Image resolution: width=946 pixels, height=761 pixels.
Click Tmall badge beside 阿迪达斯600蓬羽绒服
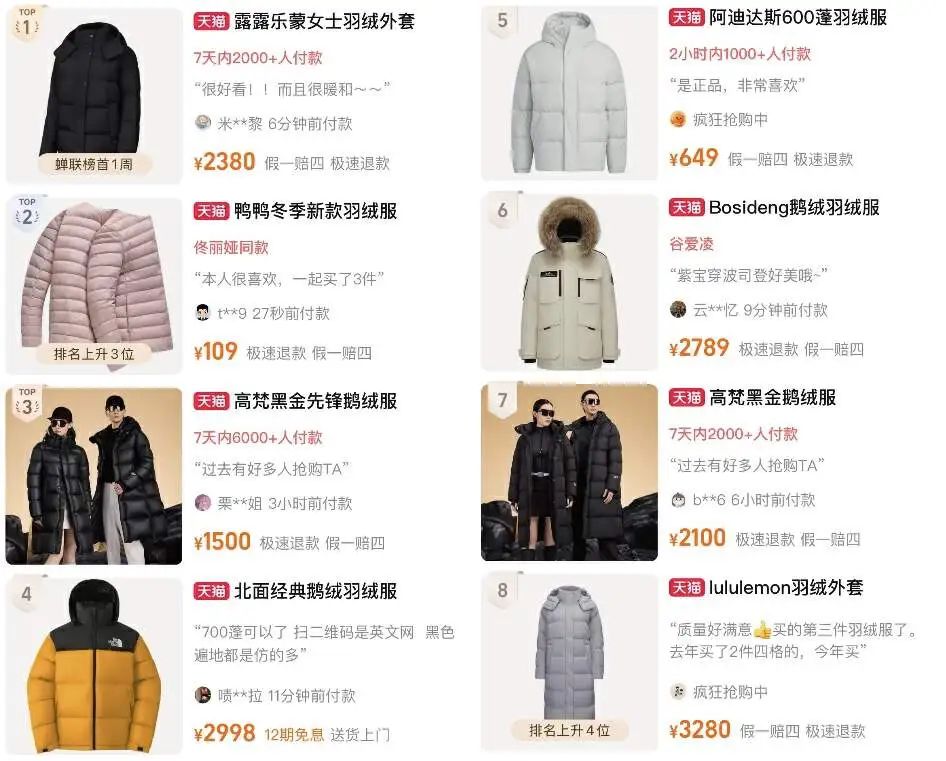click(x=687, y=17)
